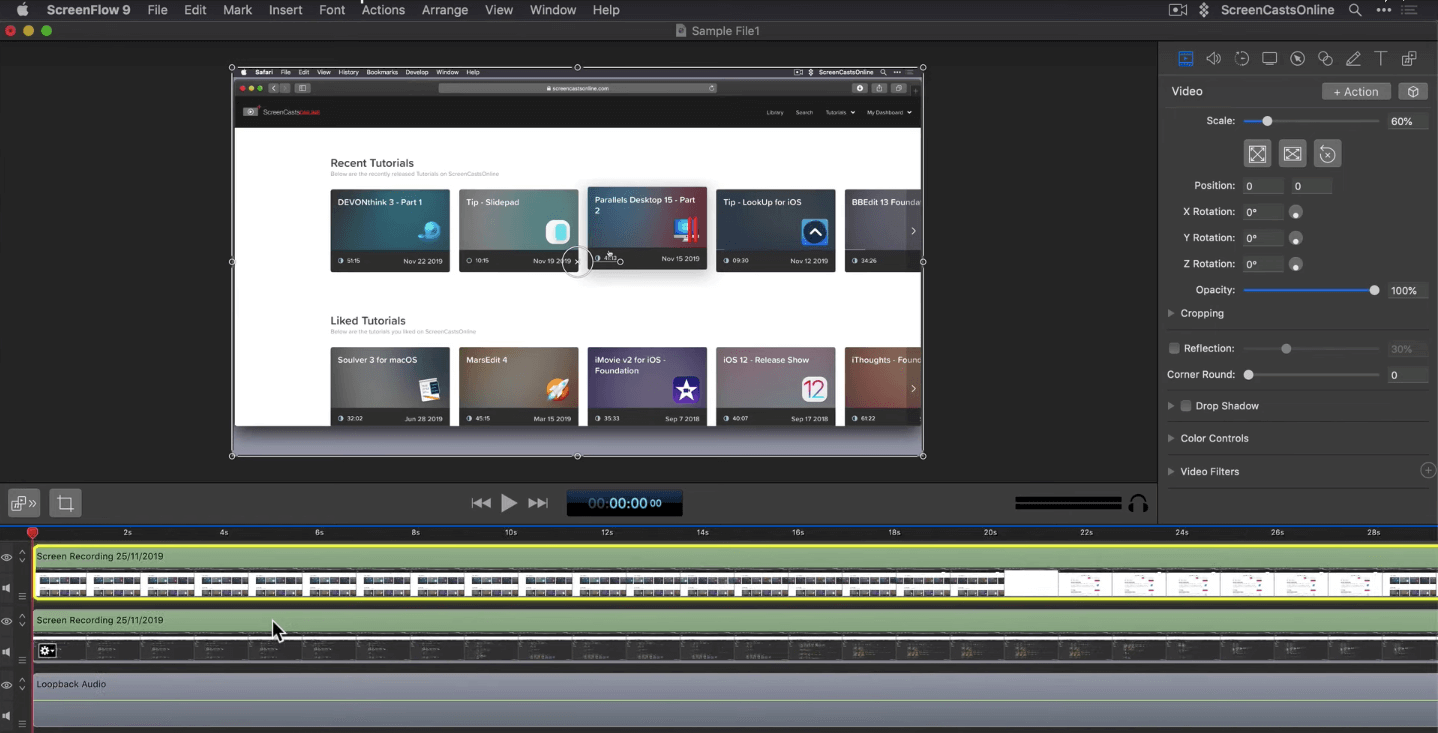Open the Callout pointer inspector tab
Viewport: 1438px width, 733px height.
[1297, 59]
